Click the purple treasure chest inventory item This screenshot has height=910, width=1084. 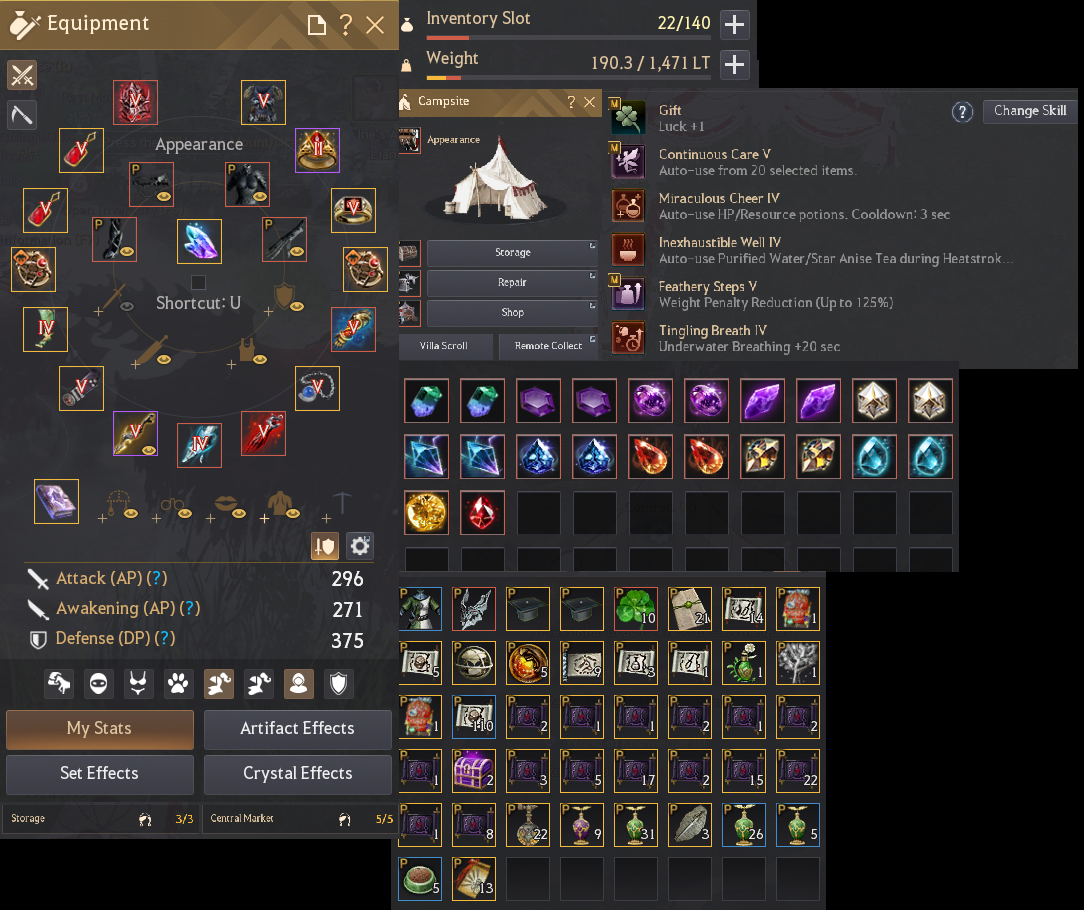click(x=474, y=771)
